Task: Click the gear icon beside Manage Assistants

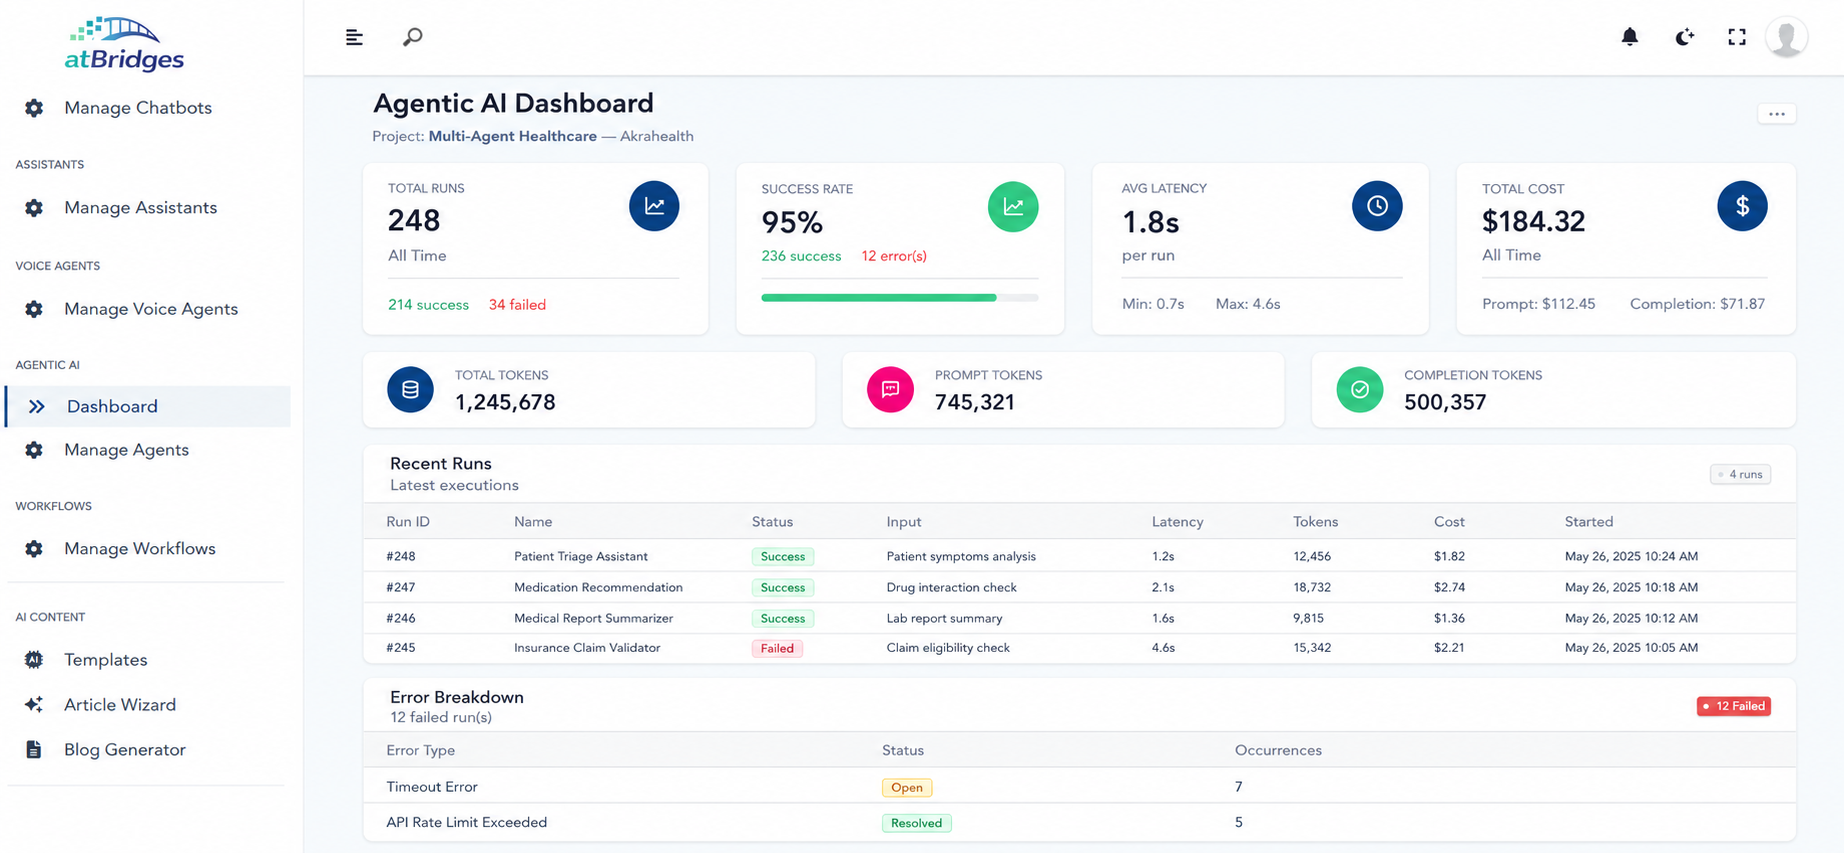Action: 34,208
